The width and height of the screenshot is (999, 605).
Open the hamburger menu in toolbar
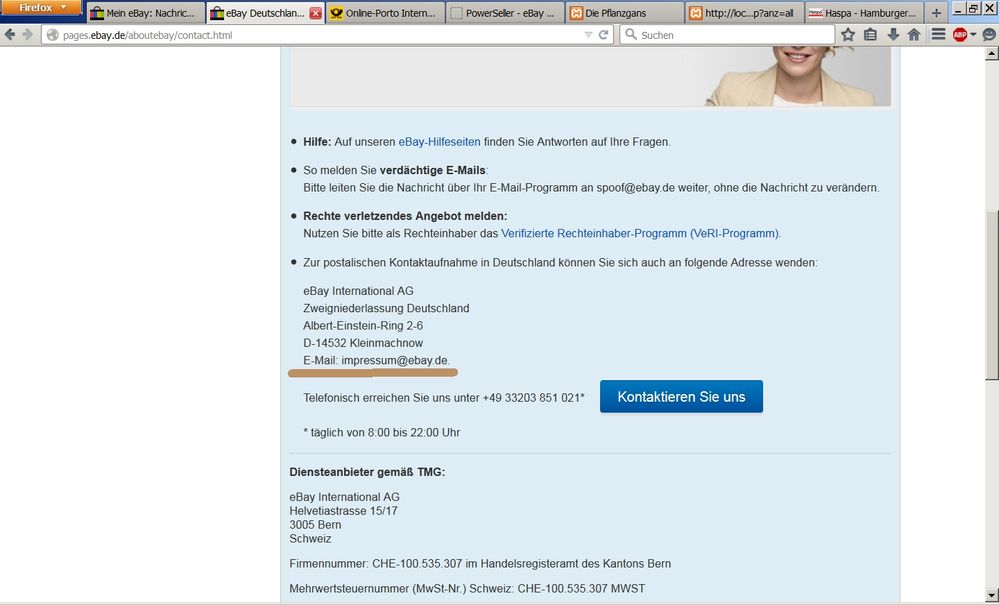pos(939,35)
